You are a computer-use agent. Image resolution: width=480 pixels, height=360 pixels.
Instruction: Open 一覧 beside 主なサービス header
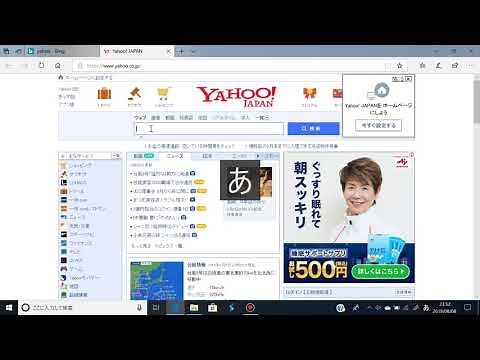coord(116,156)
